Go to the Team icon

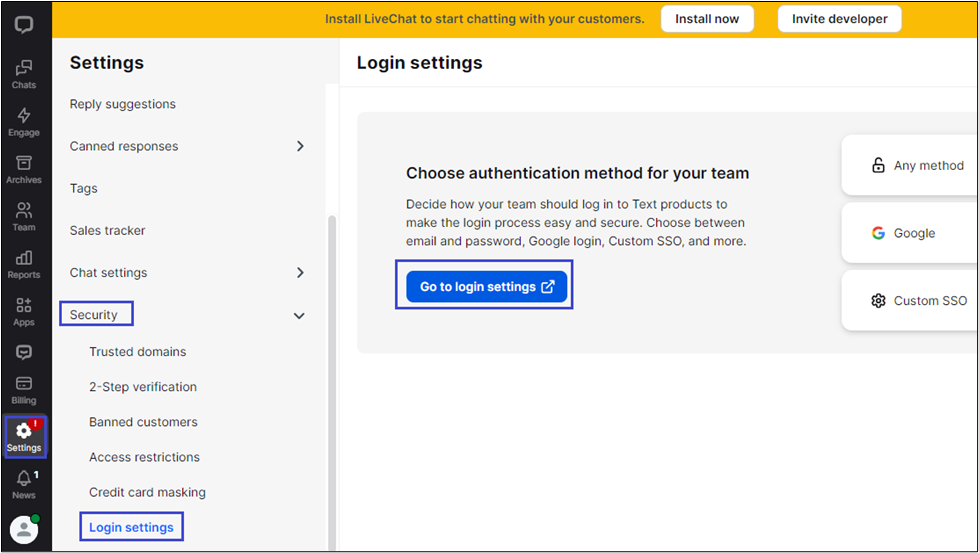pyautogui.click(x=24, y=216)
